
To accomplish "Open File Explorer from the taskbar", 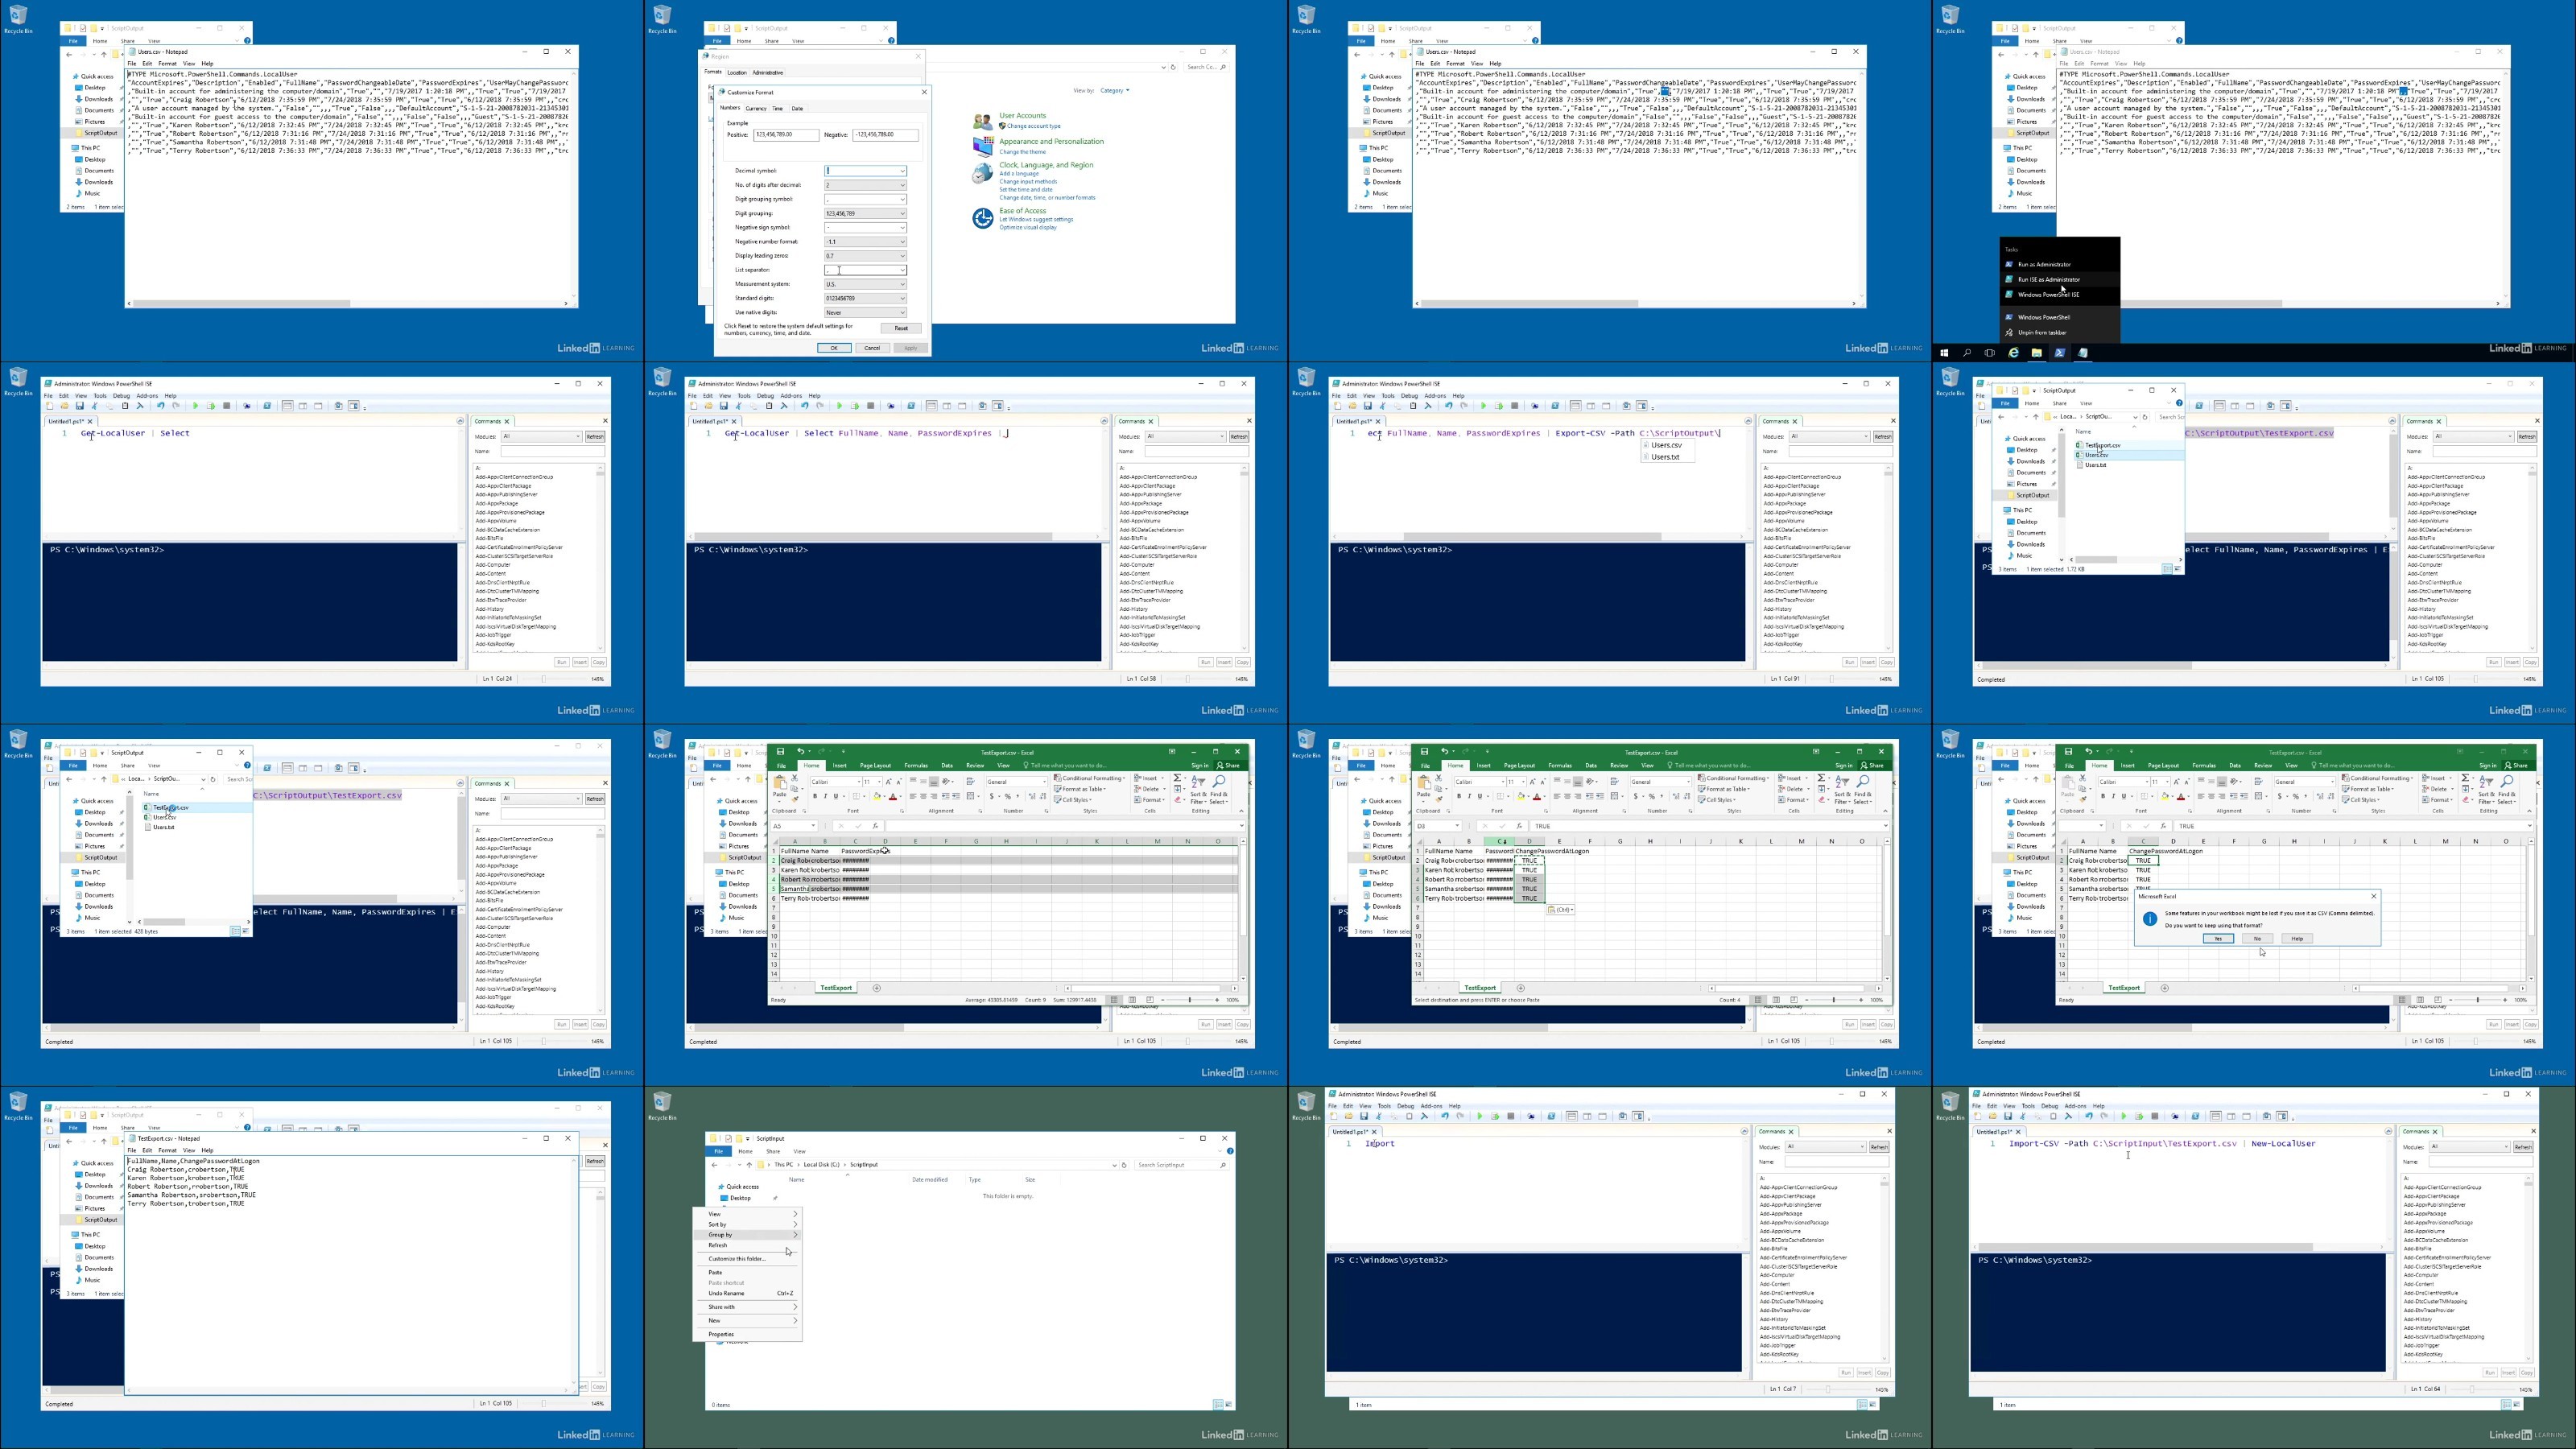I will tap(2036, 353).
